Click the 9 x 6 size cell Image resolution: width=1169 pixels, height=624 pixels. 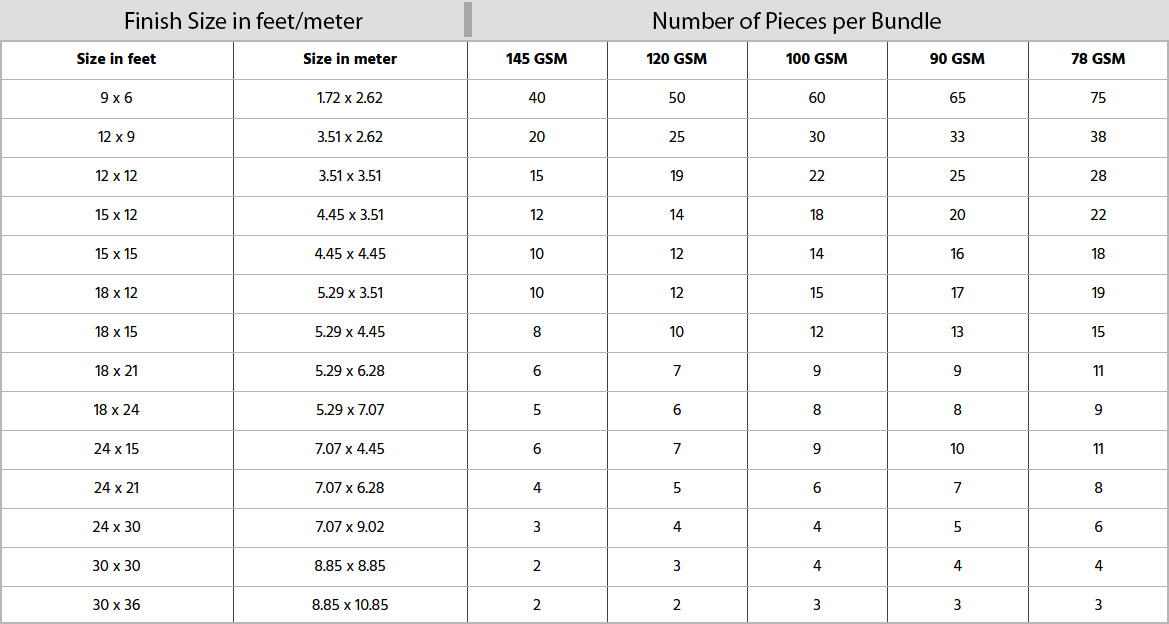click(116, 98)
